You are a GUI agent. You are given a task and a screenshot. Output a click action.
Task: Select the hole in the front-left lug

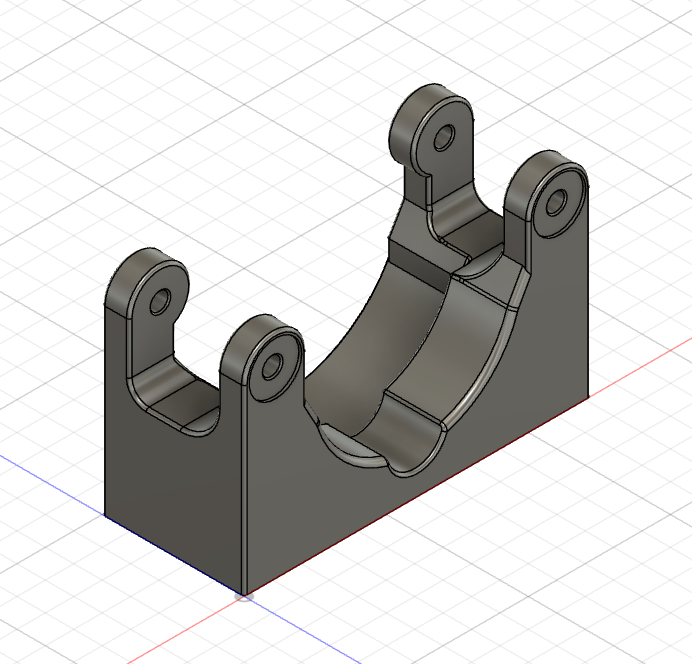pos(160,301)
